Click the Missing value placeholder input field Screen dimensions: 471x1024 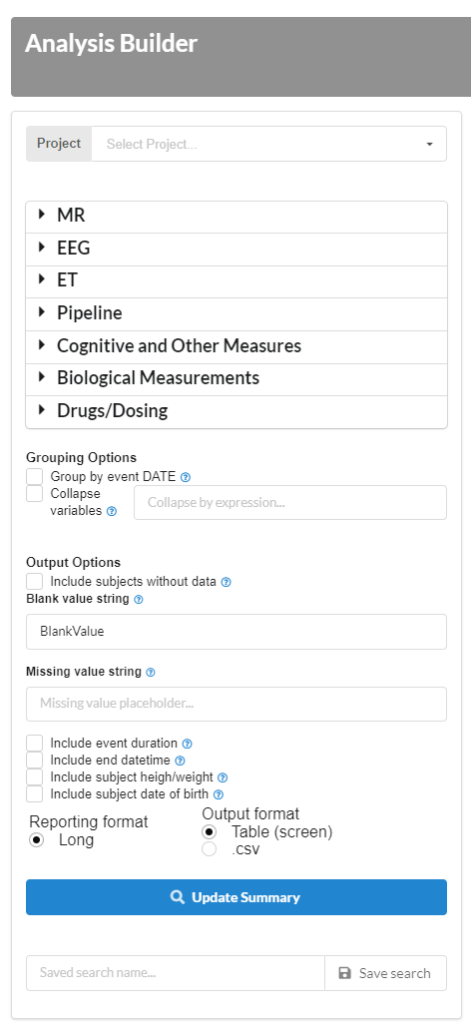point(236,704)
